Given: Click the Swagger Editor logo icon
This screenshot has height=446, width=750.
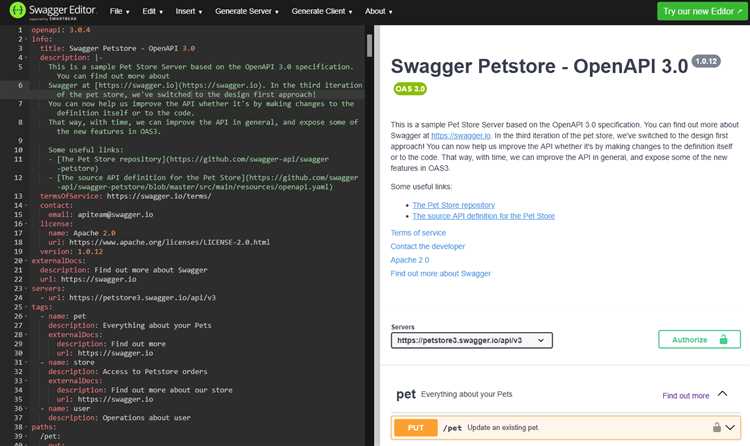Looking at the screenshot, I should click(17, 10).
